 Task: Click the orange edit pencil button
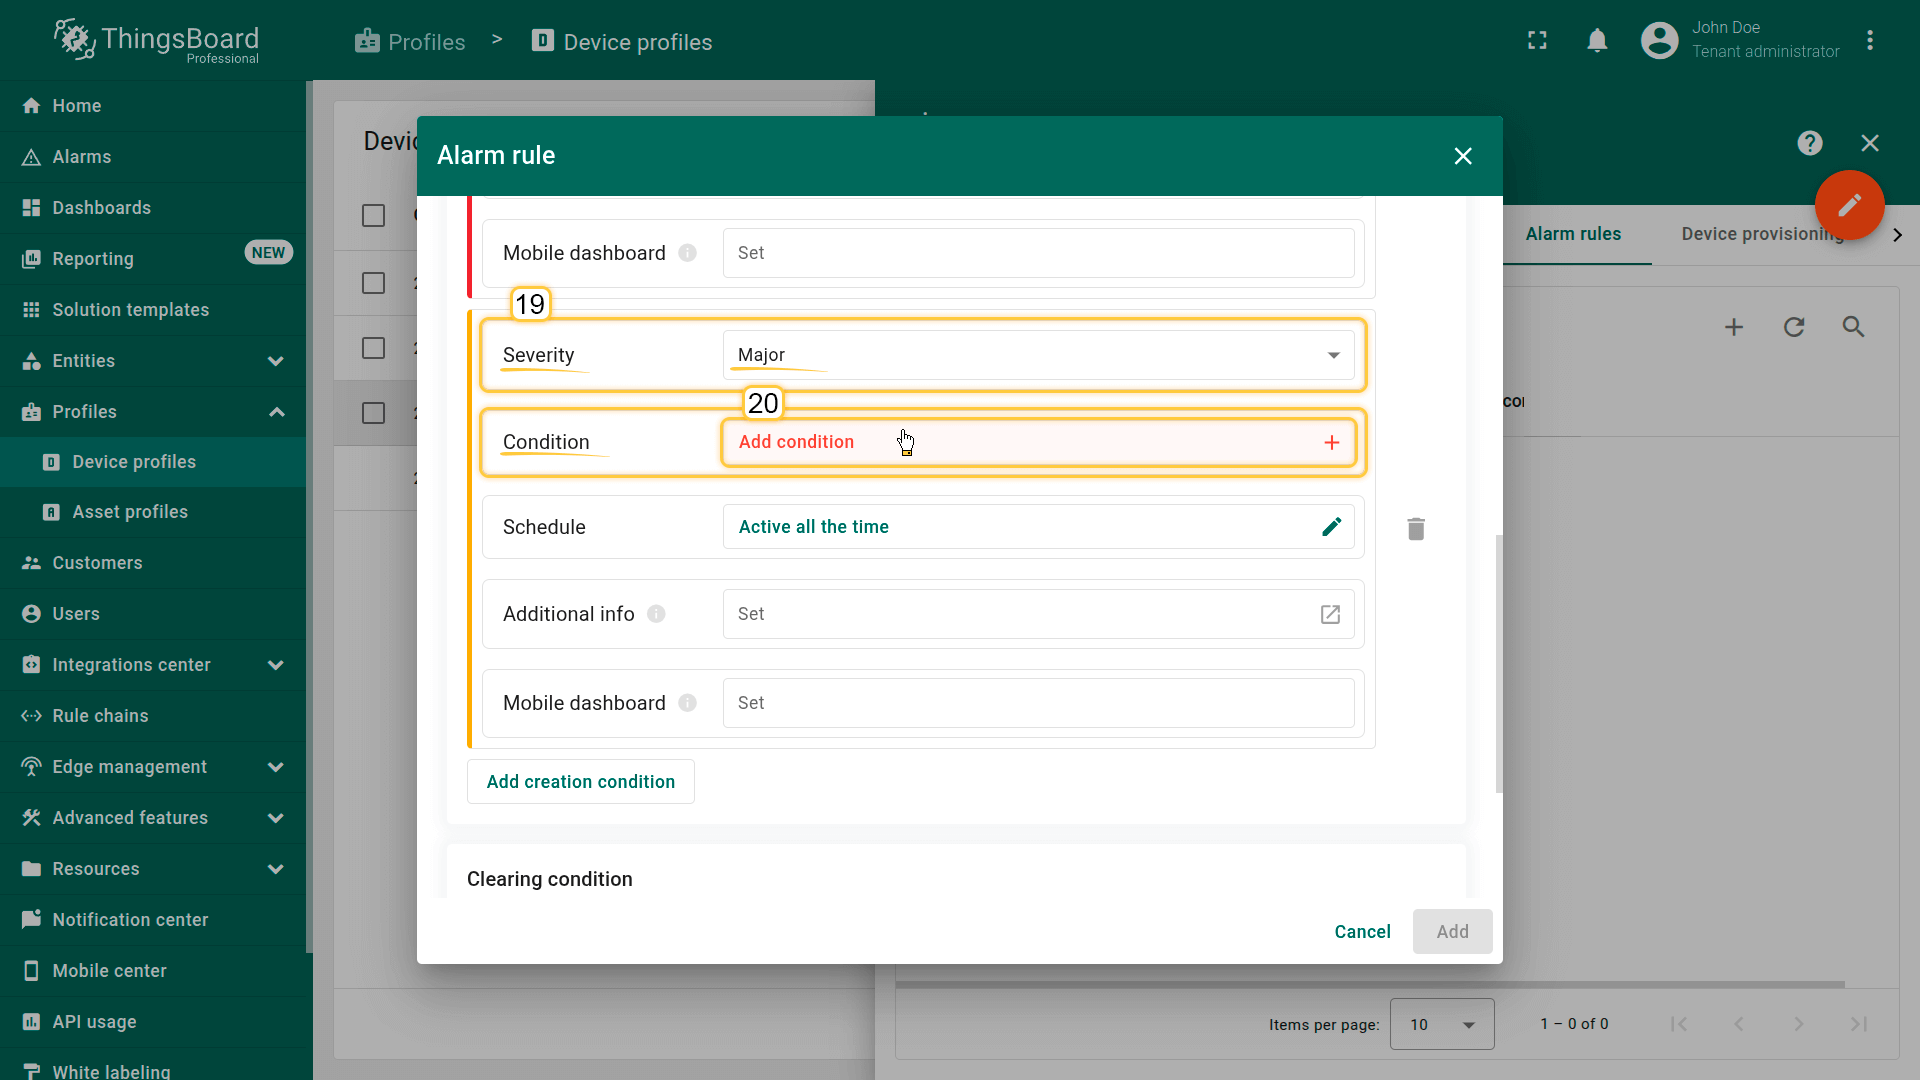(1849, 205)
